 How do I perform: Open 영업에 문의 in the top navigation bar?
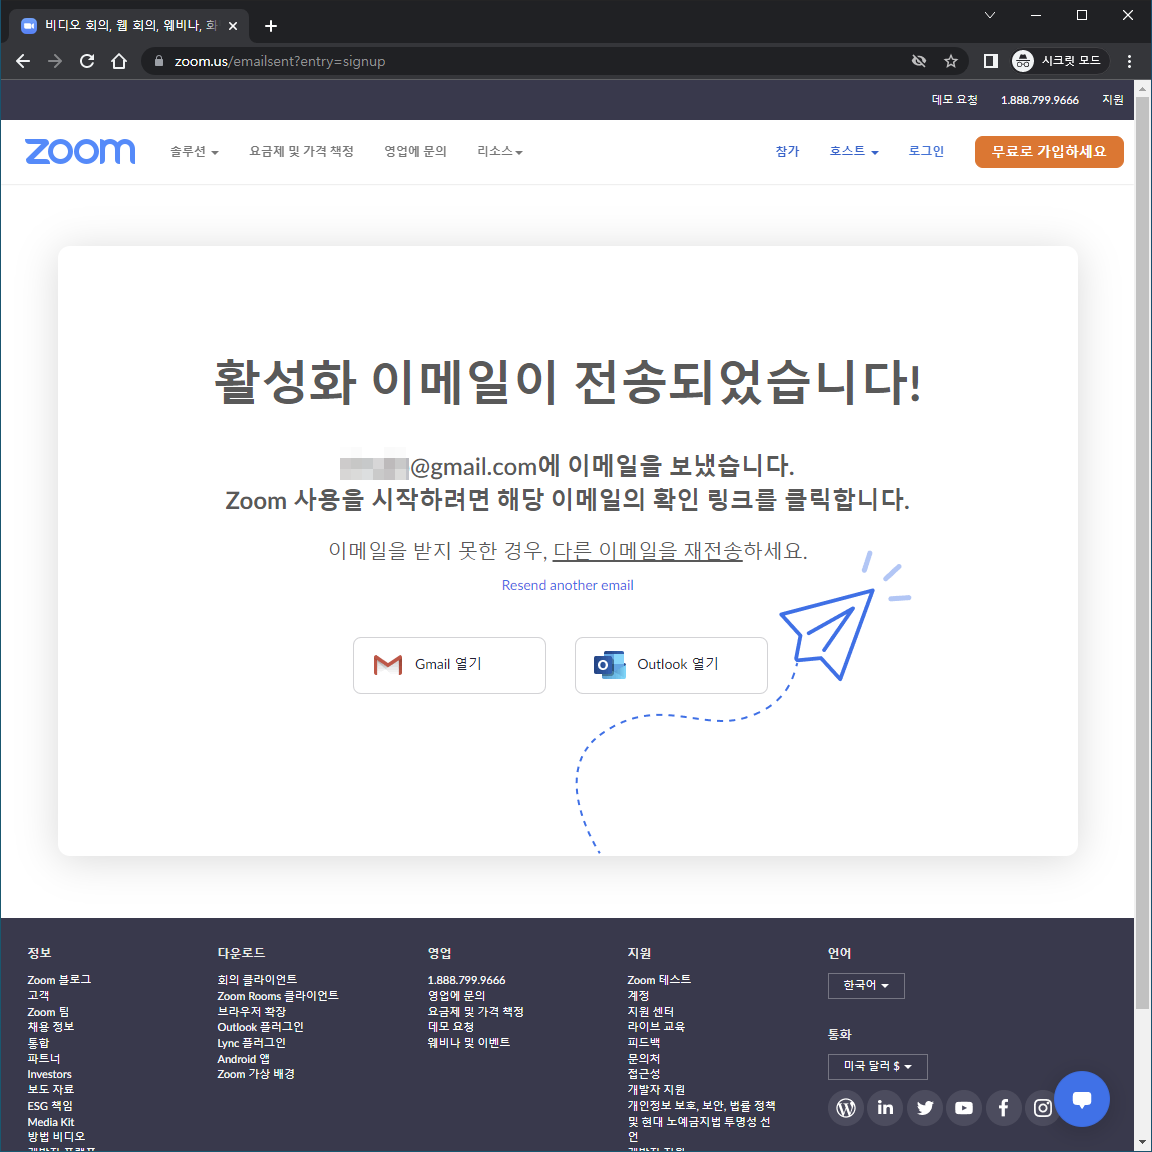tap(415, 151)
